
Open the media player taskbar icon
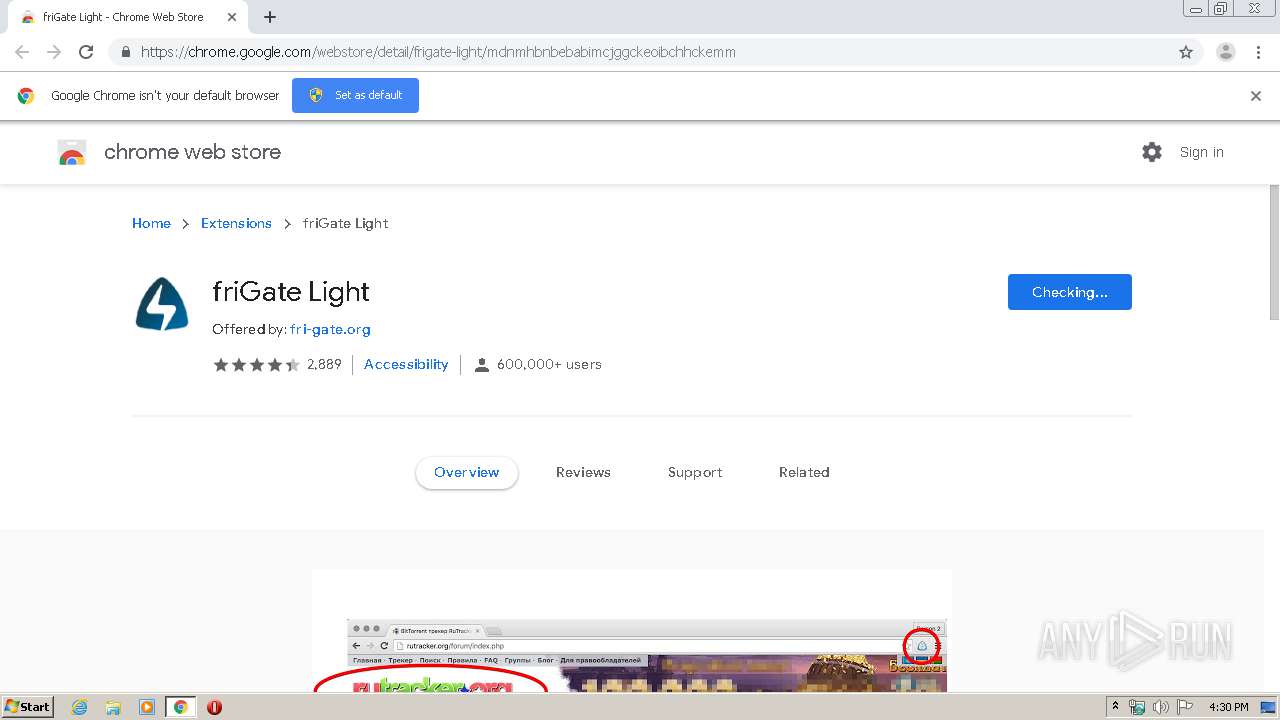147,707
